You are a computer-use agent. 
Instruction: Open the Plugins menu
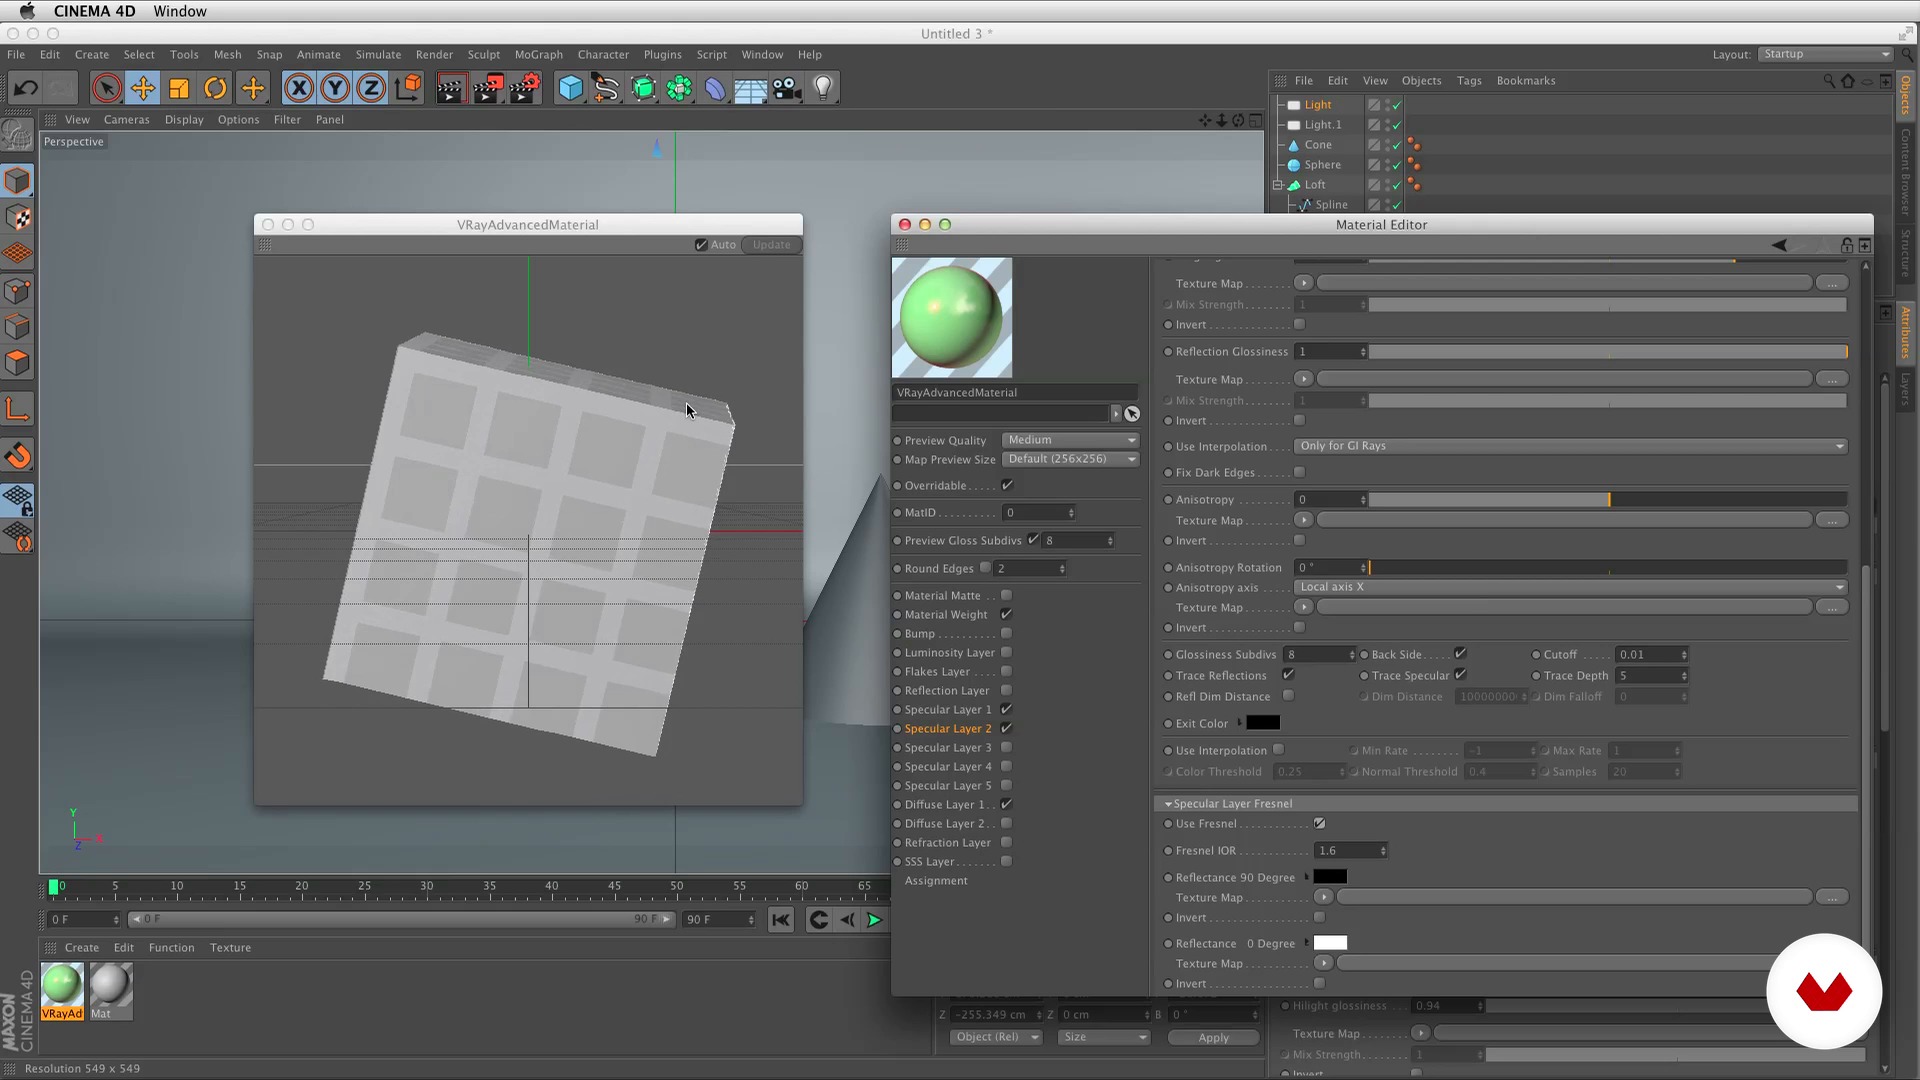[662, 55]
